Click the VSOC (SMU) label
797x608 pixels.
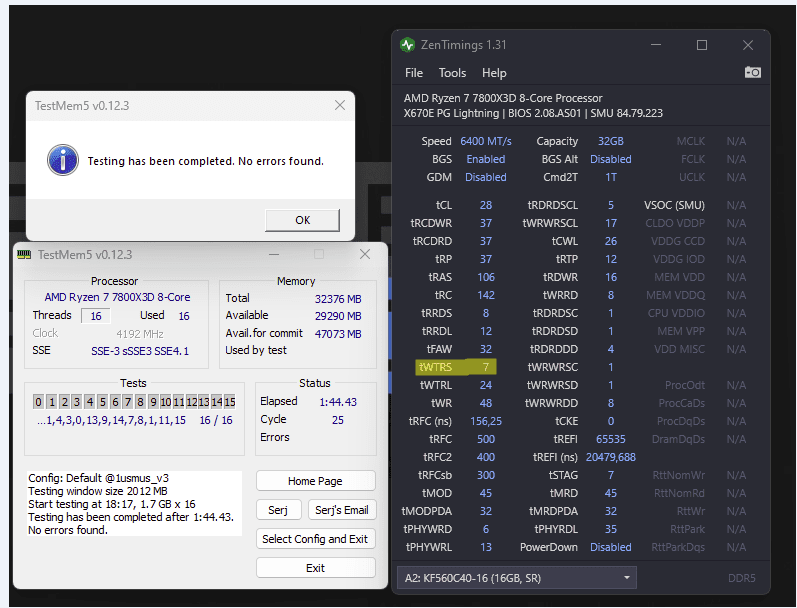(674, 205)
